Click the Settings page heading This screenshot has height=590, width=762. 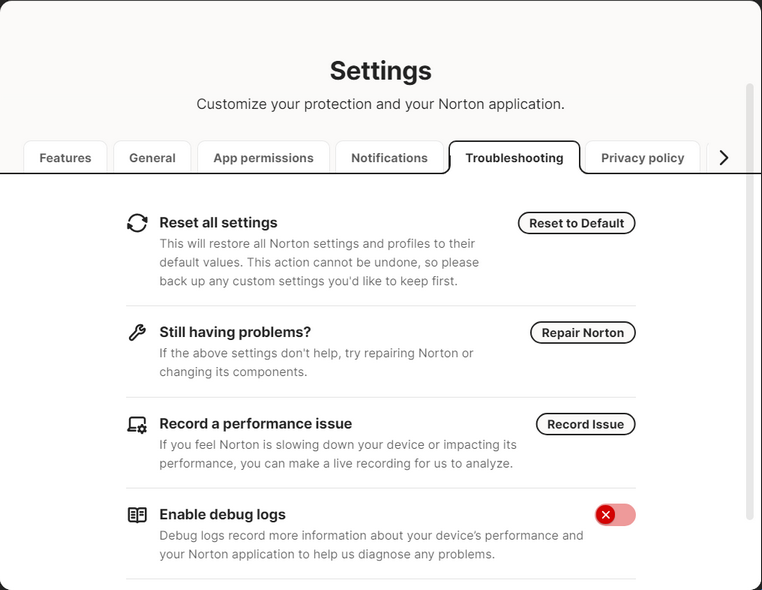click(381, 71)
